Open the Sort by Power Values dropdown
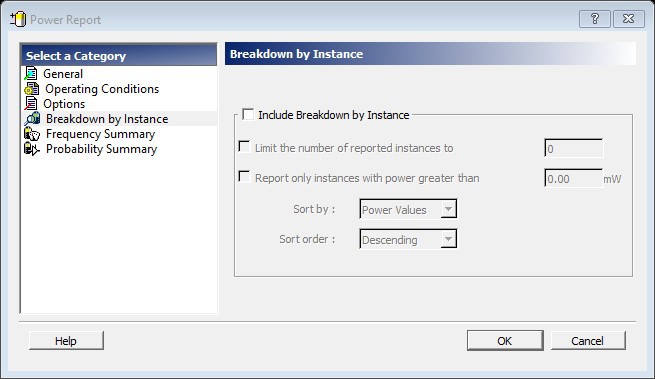 pyautogui.click(x=408, y=209)
